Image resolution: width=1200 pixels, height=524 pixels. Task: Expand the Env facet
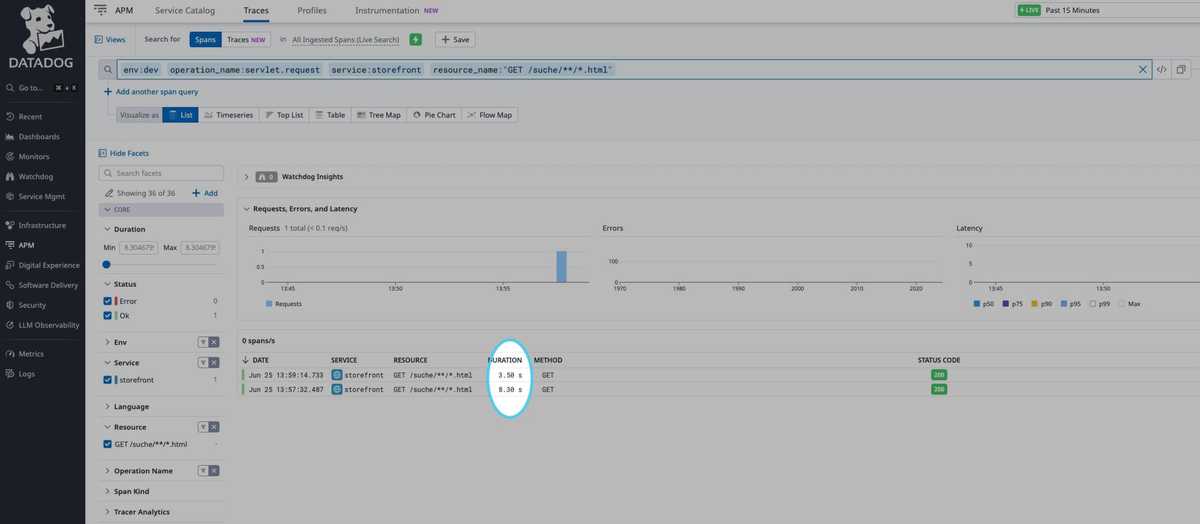117,342
